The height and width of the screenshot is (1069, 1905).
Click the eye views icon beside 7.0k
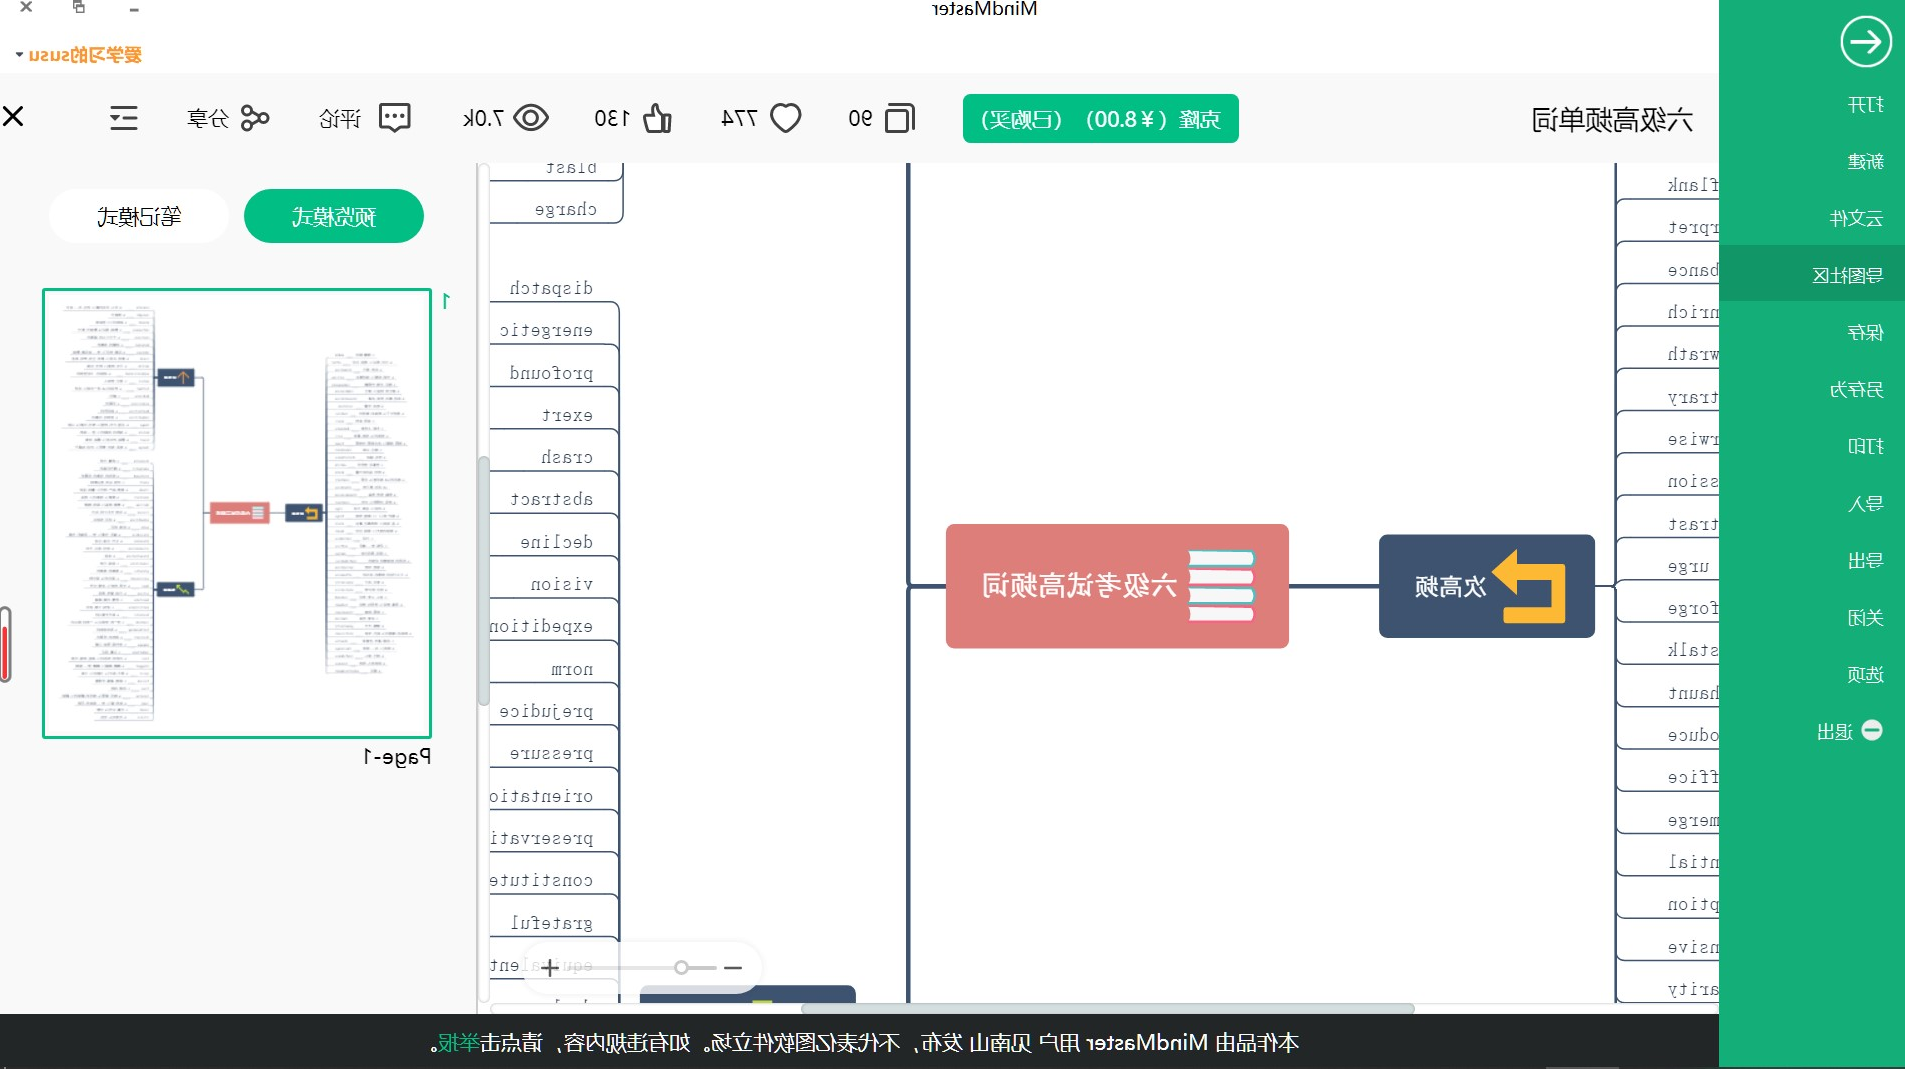tap(531, 119)
